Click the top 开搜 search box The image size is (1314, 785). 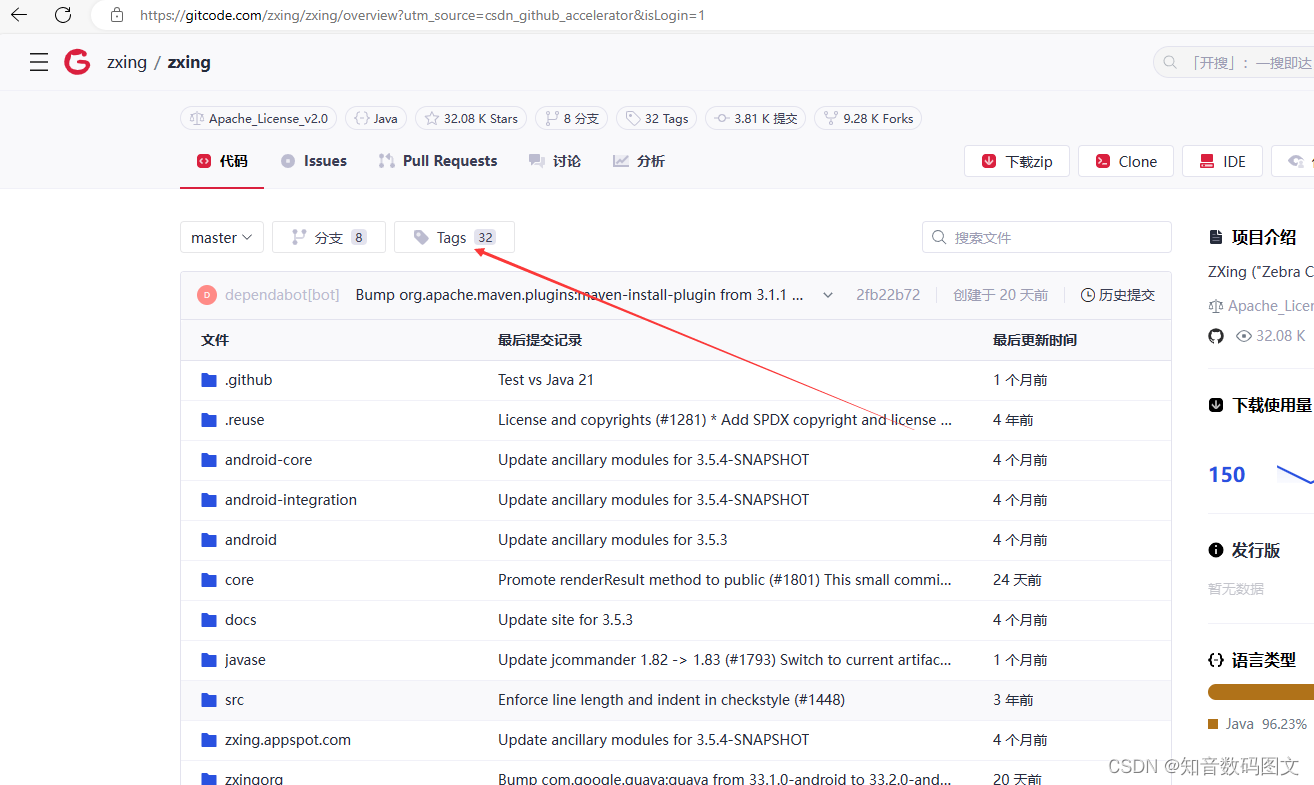(1234, 63)
